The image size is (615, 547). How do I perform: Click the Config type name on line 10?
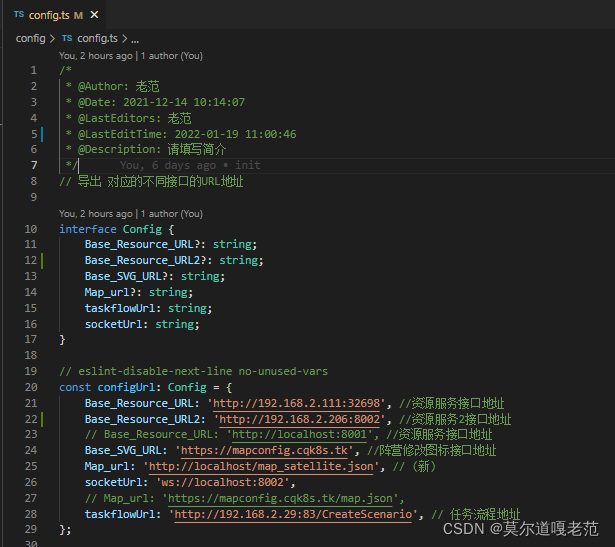(141, 229)
